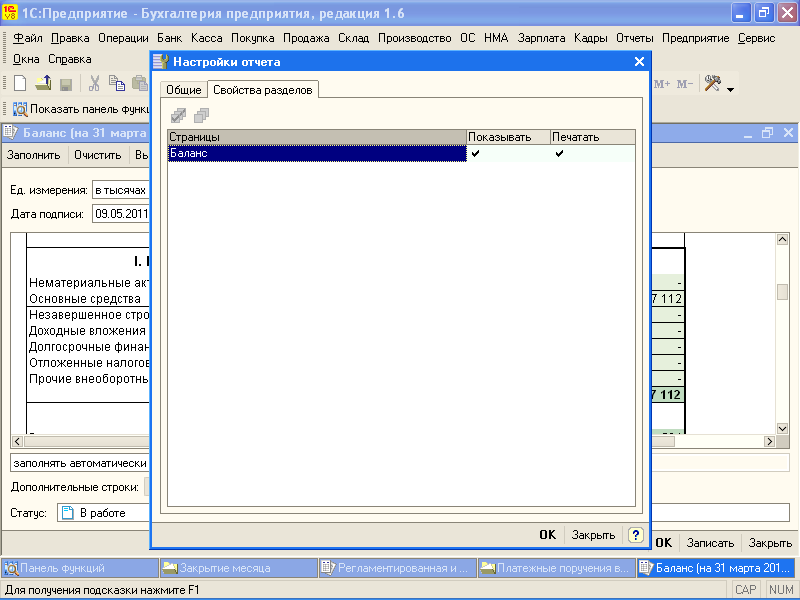Close the Настройки отчета dialog with X

pyautogui.click(x=639, y=62)
